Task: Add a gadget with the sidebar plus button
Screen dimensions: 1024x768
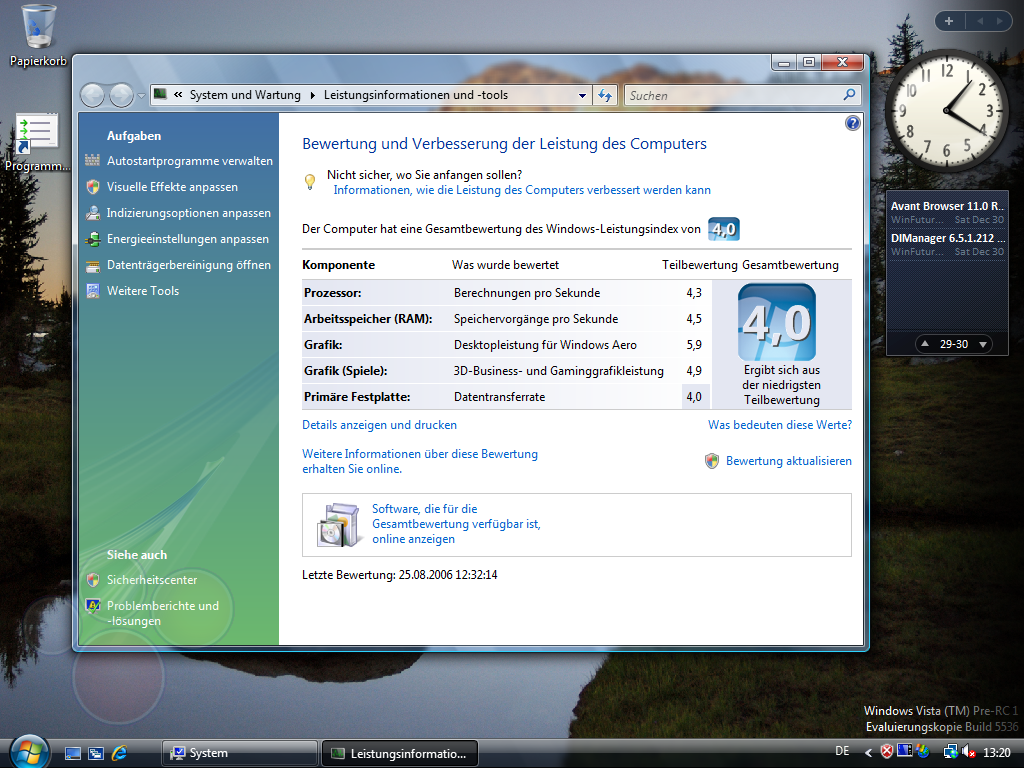Action: [x=949, y=21]
